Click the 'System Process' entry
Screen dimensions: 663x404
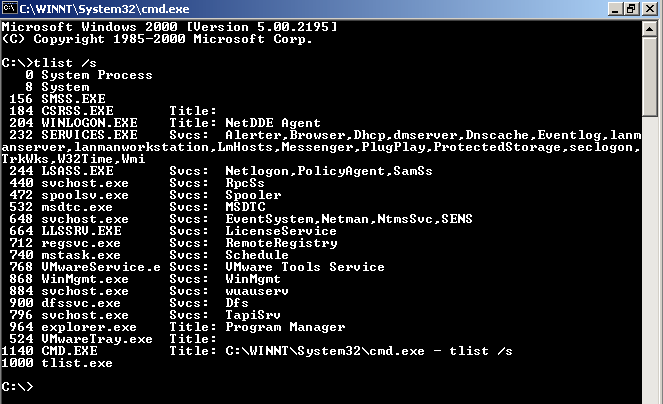pyautogui.click(x=97, y=75)
